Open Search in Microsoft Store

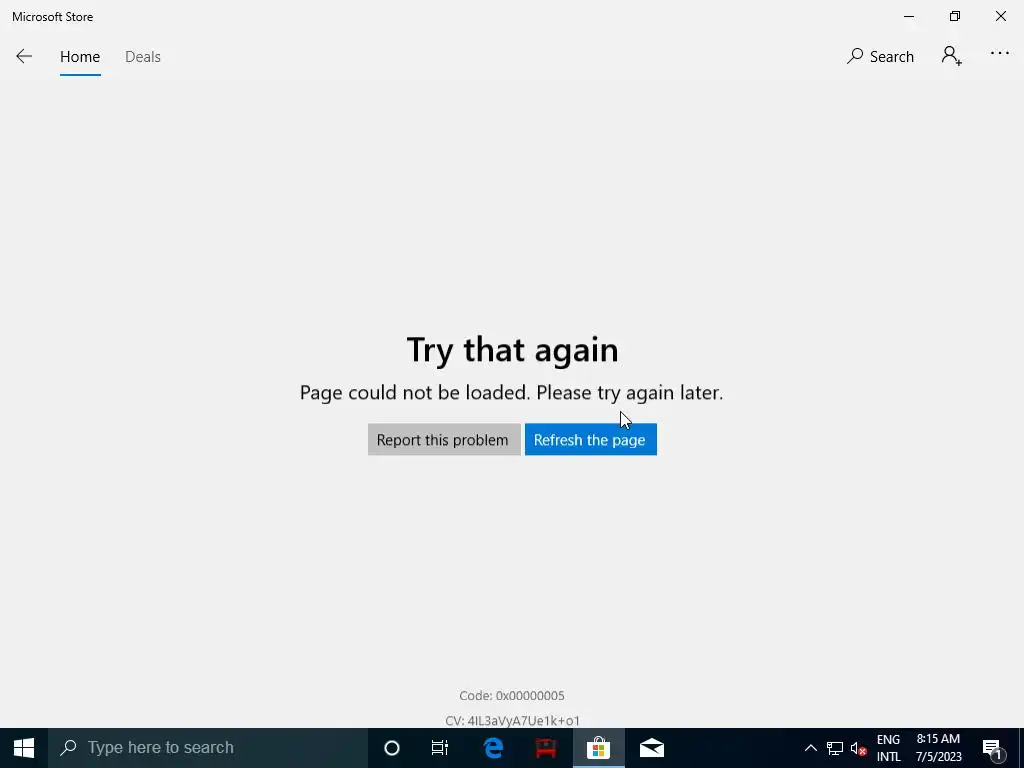(880, 57)
